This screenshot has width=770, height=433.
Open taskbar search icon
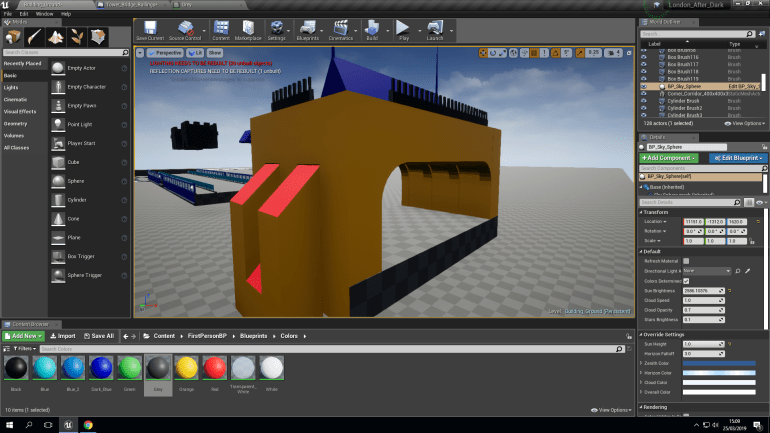[x=28, y=425]
